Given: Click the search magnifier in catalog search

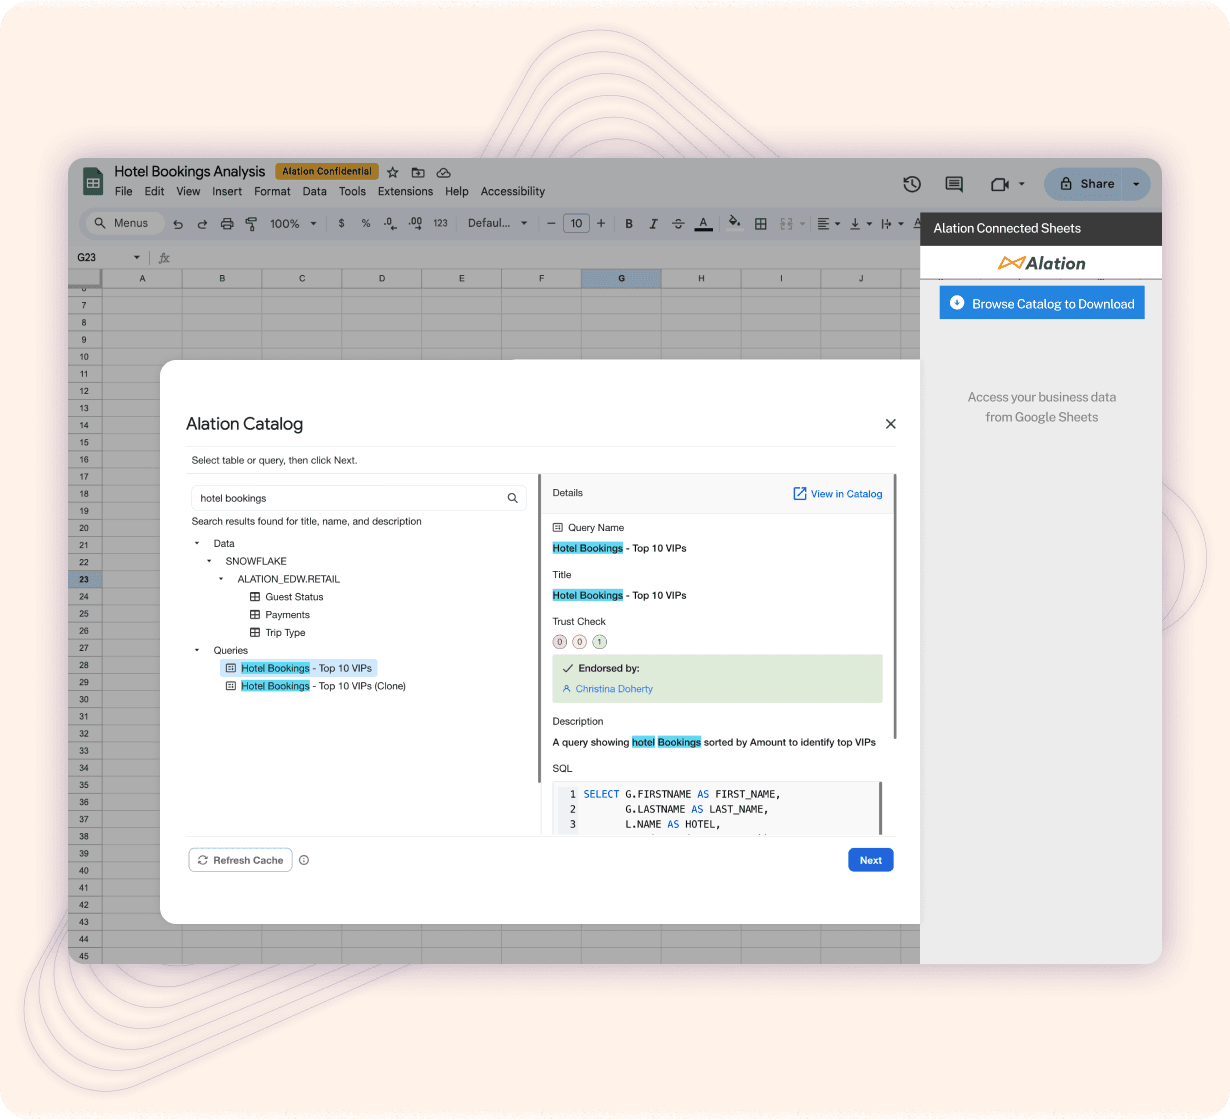Looking at the screenshot, I should point(512,498).
